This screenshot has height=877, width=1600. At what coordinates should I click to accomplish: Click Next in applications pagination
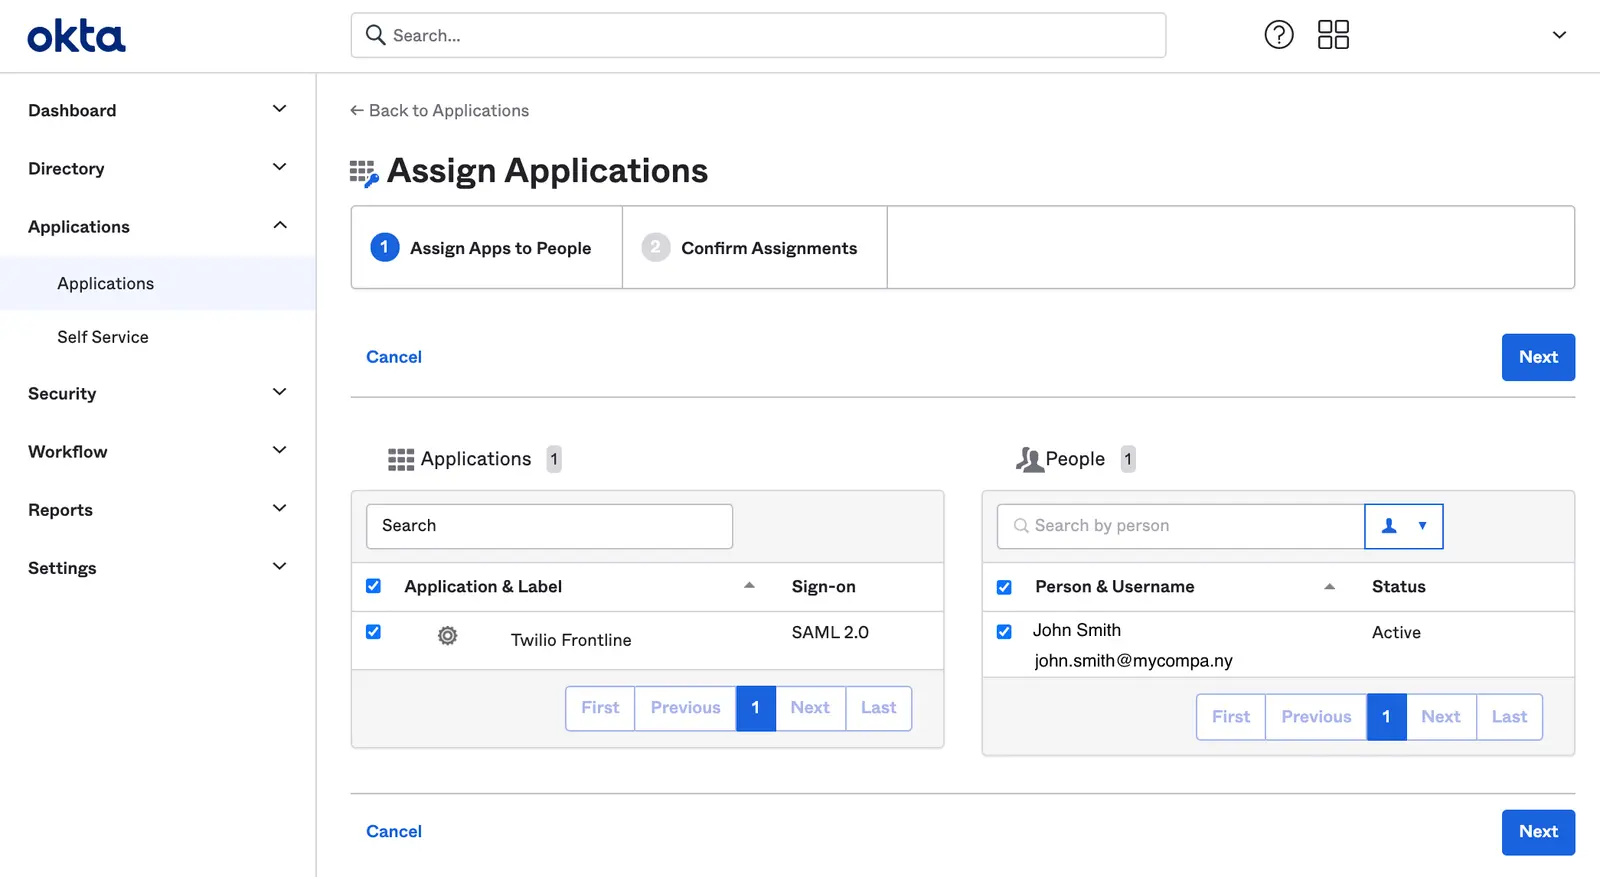810,708
